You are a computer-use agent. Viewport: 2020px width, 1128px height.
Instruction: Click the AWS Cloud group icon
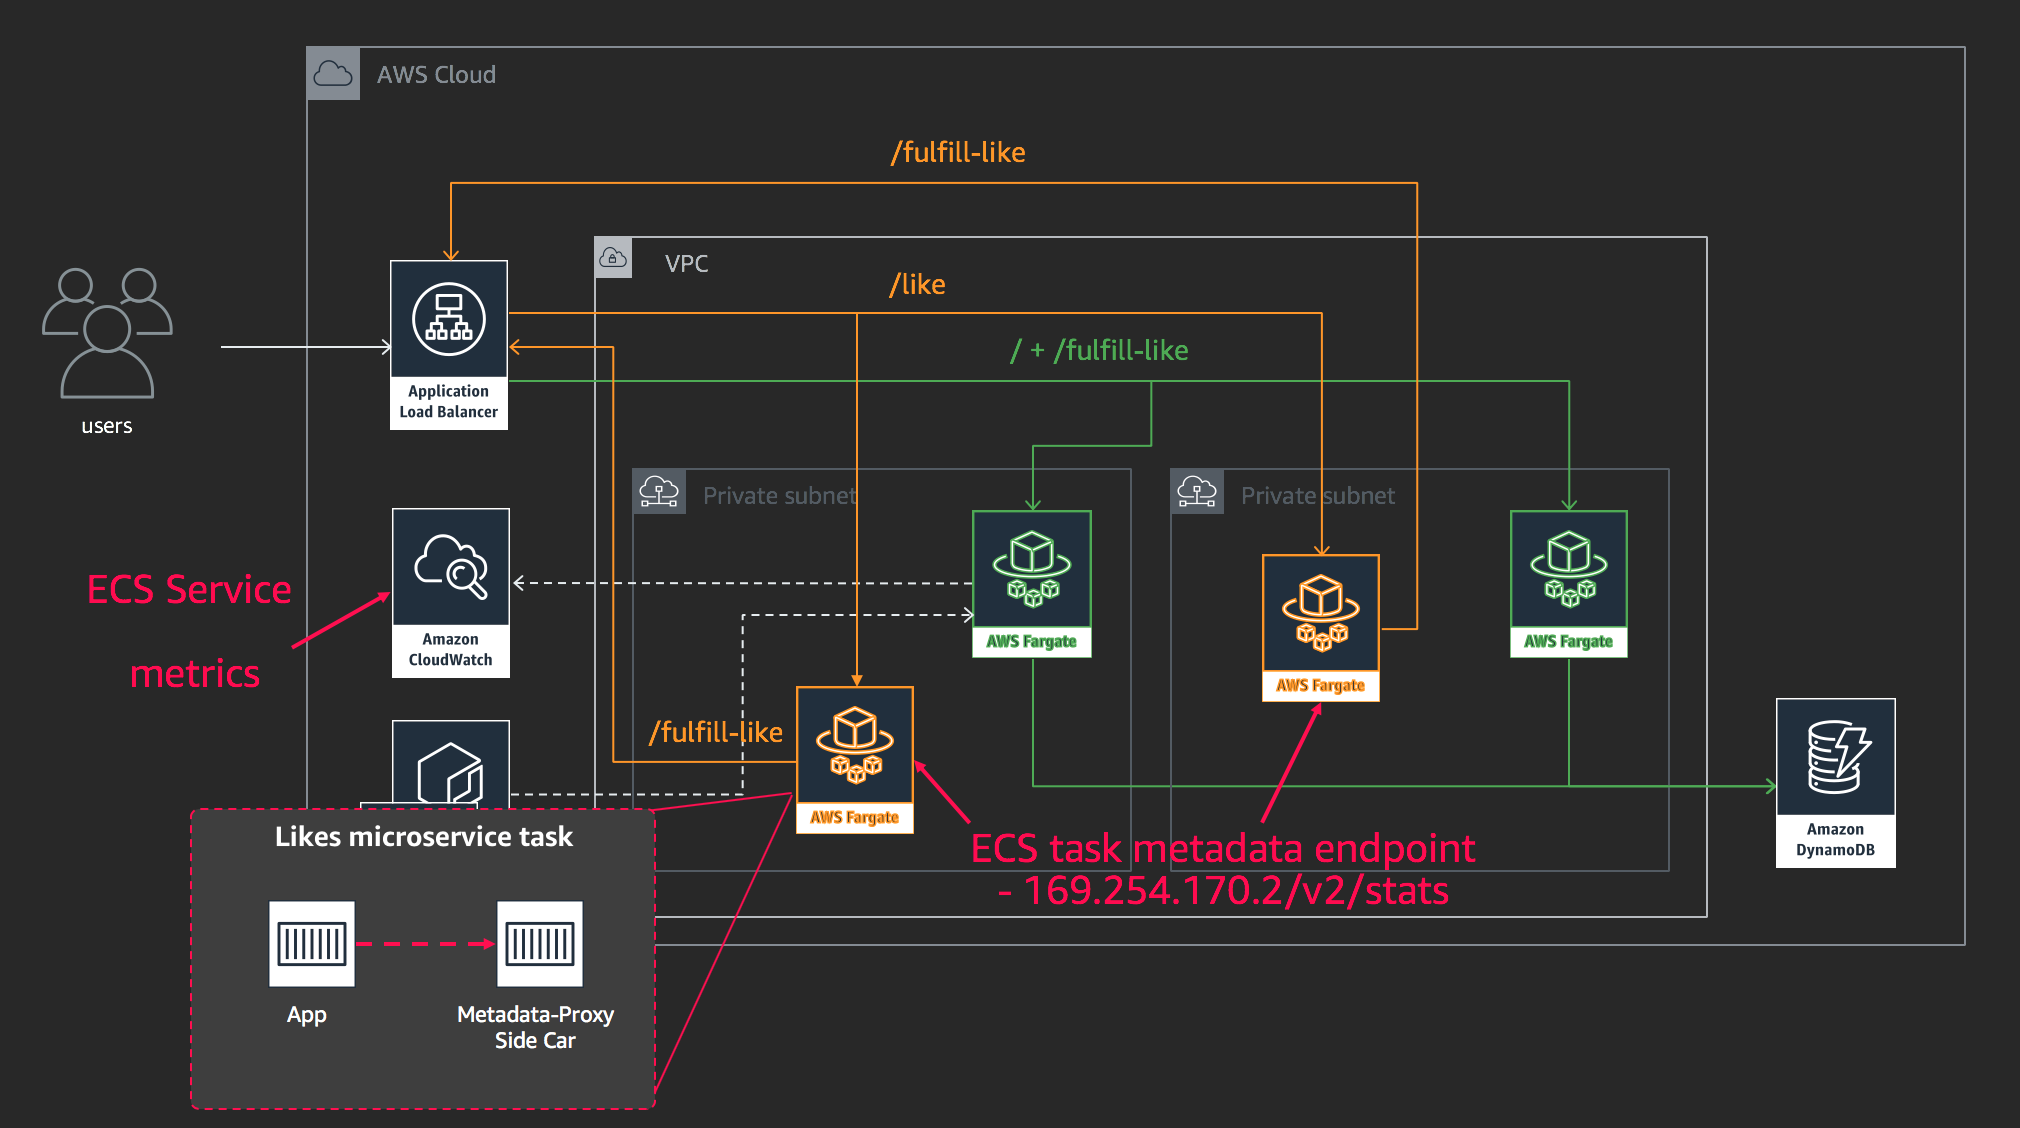(x=333, y=74)
